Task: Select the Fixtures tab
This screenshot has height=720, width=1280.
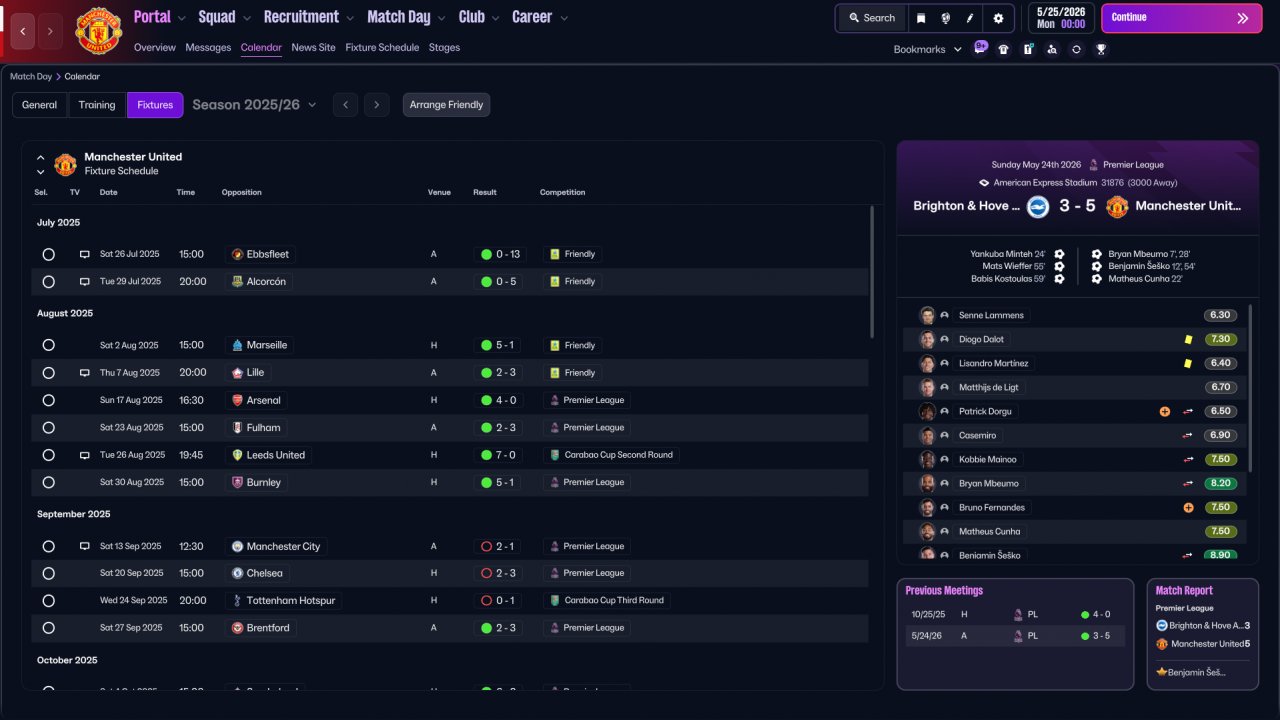Action: coord(155,105)
